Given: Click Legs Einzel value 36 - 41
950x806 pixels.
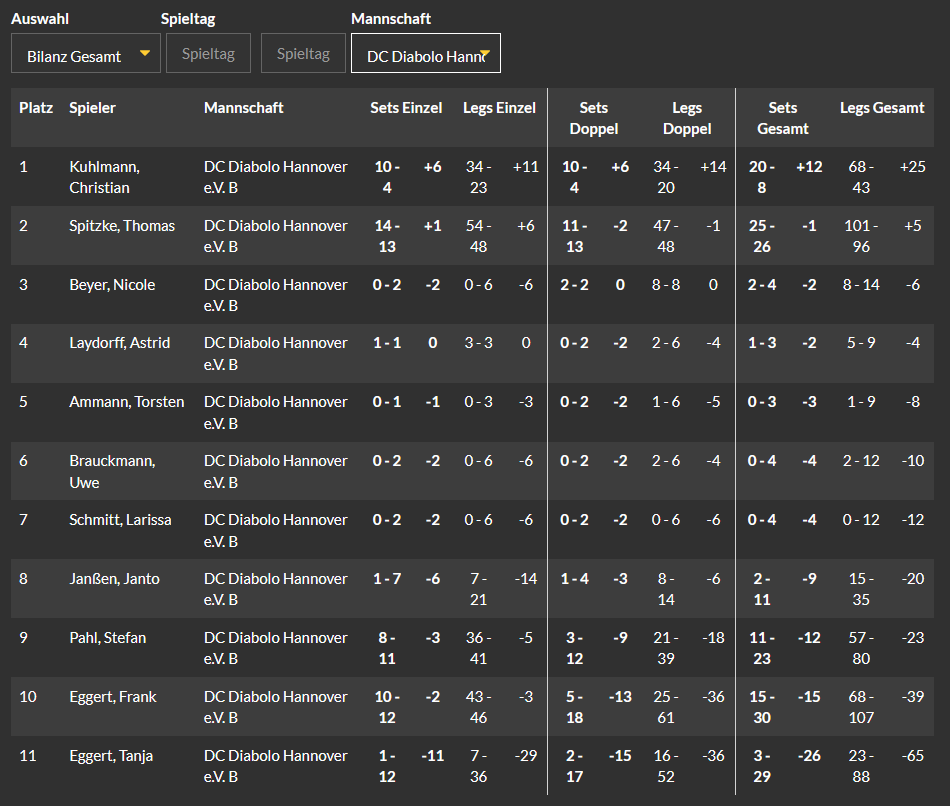Looking at the screenshot, I should point(479,648).
